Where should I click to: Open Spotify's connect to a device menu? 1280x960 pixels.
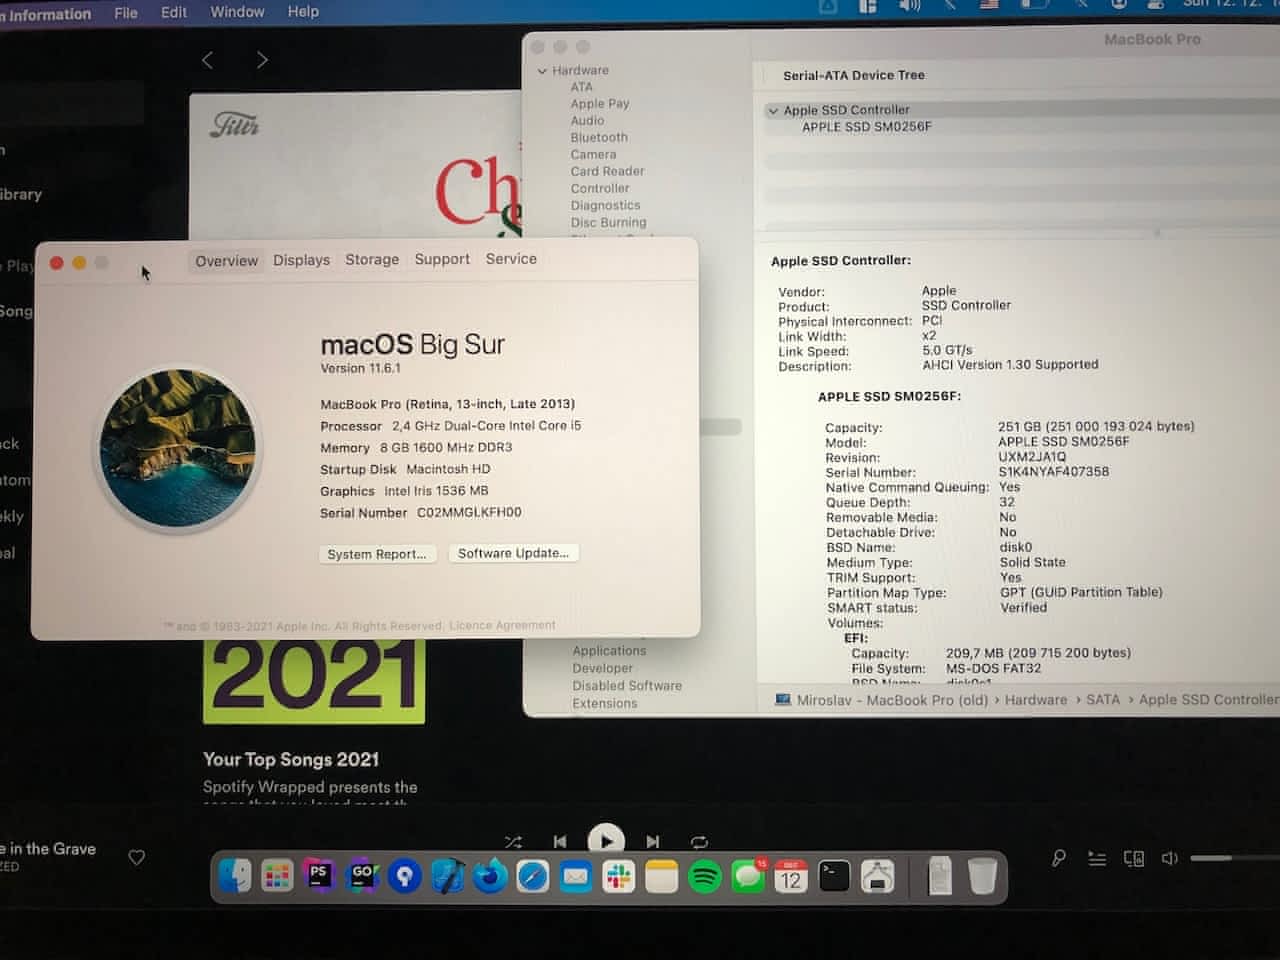[1134, 858]
